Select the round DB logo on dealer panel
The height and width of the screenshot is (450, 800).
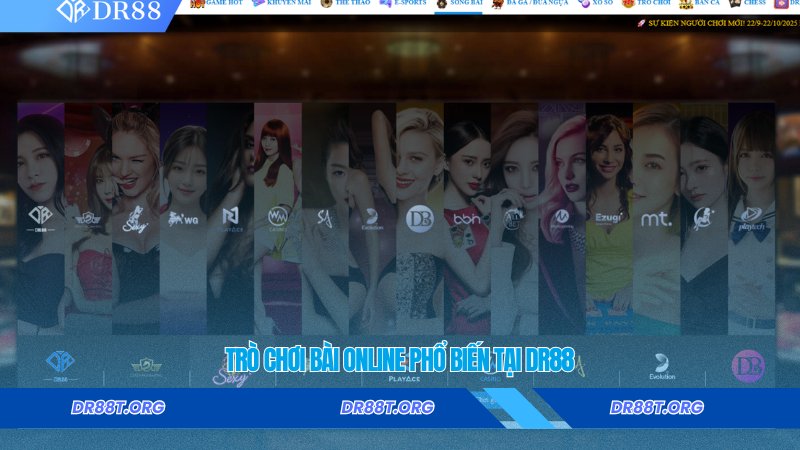(419, 219)
